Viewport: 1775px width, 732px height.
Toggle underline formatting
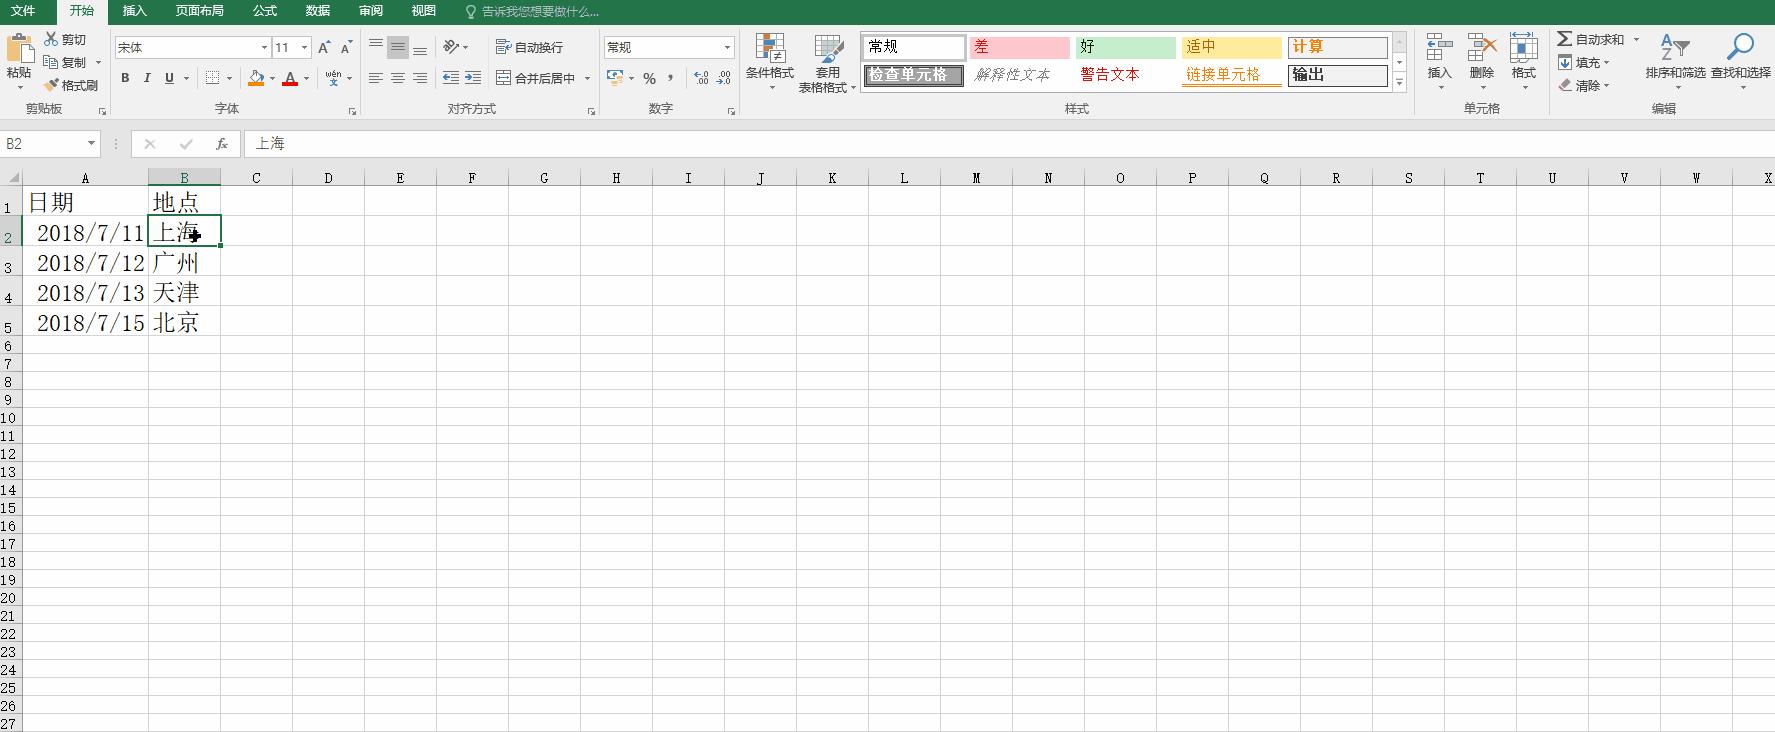pyautogui.click(x=169, y=78)
